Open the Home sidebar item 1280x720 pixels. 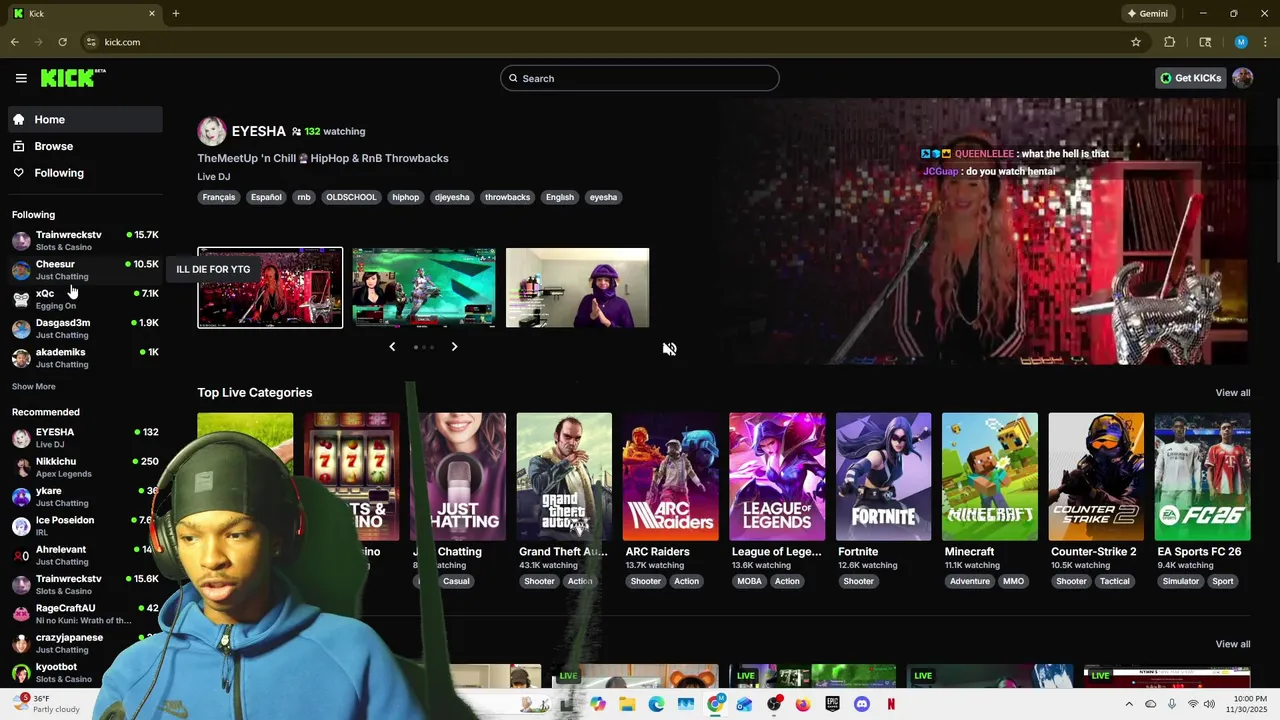85,119
